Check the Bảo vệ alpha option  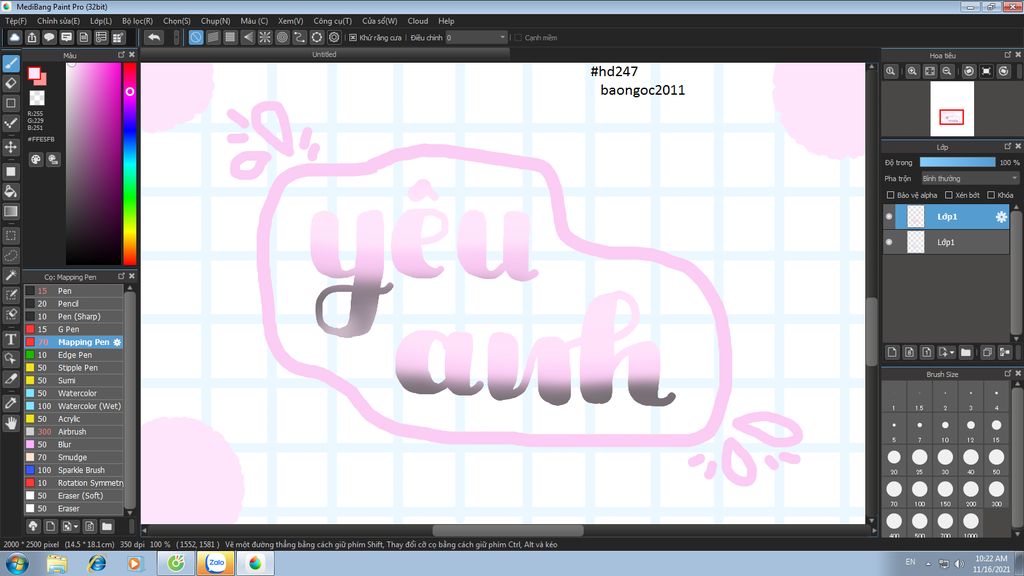point(890,195)
